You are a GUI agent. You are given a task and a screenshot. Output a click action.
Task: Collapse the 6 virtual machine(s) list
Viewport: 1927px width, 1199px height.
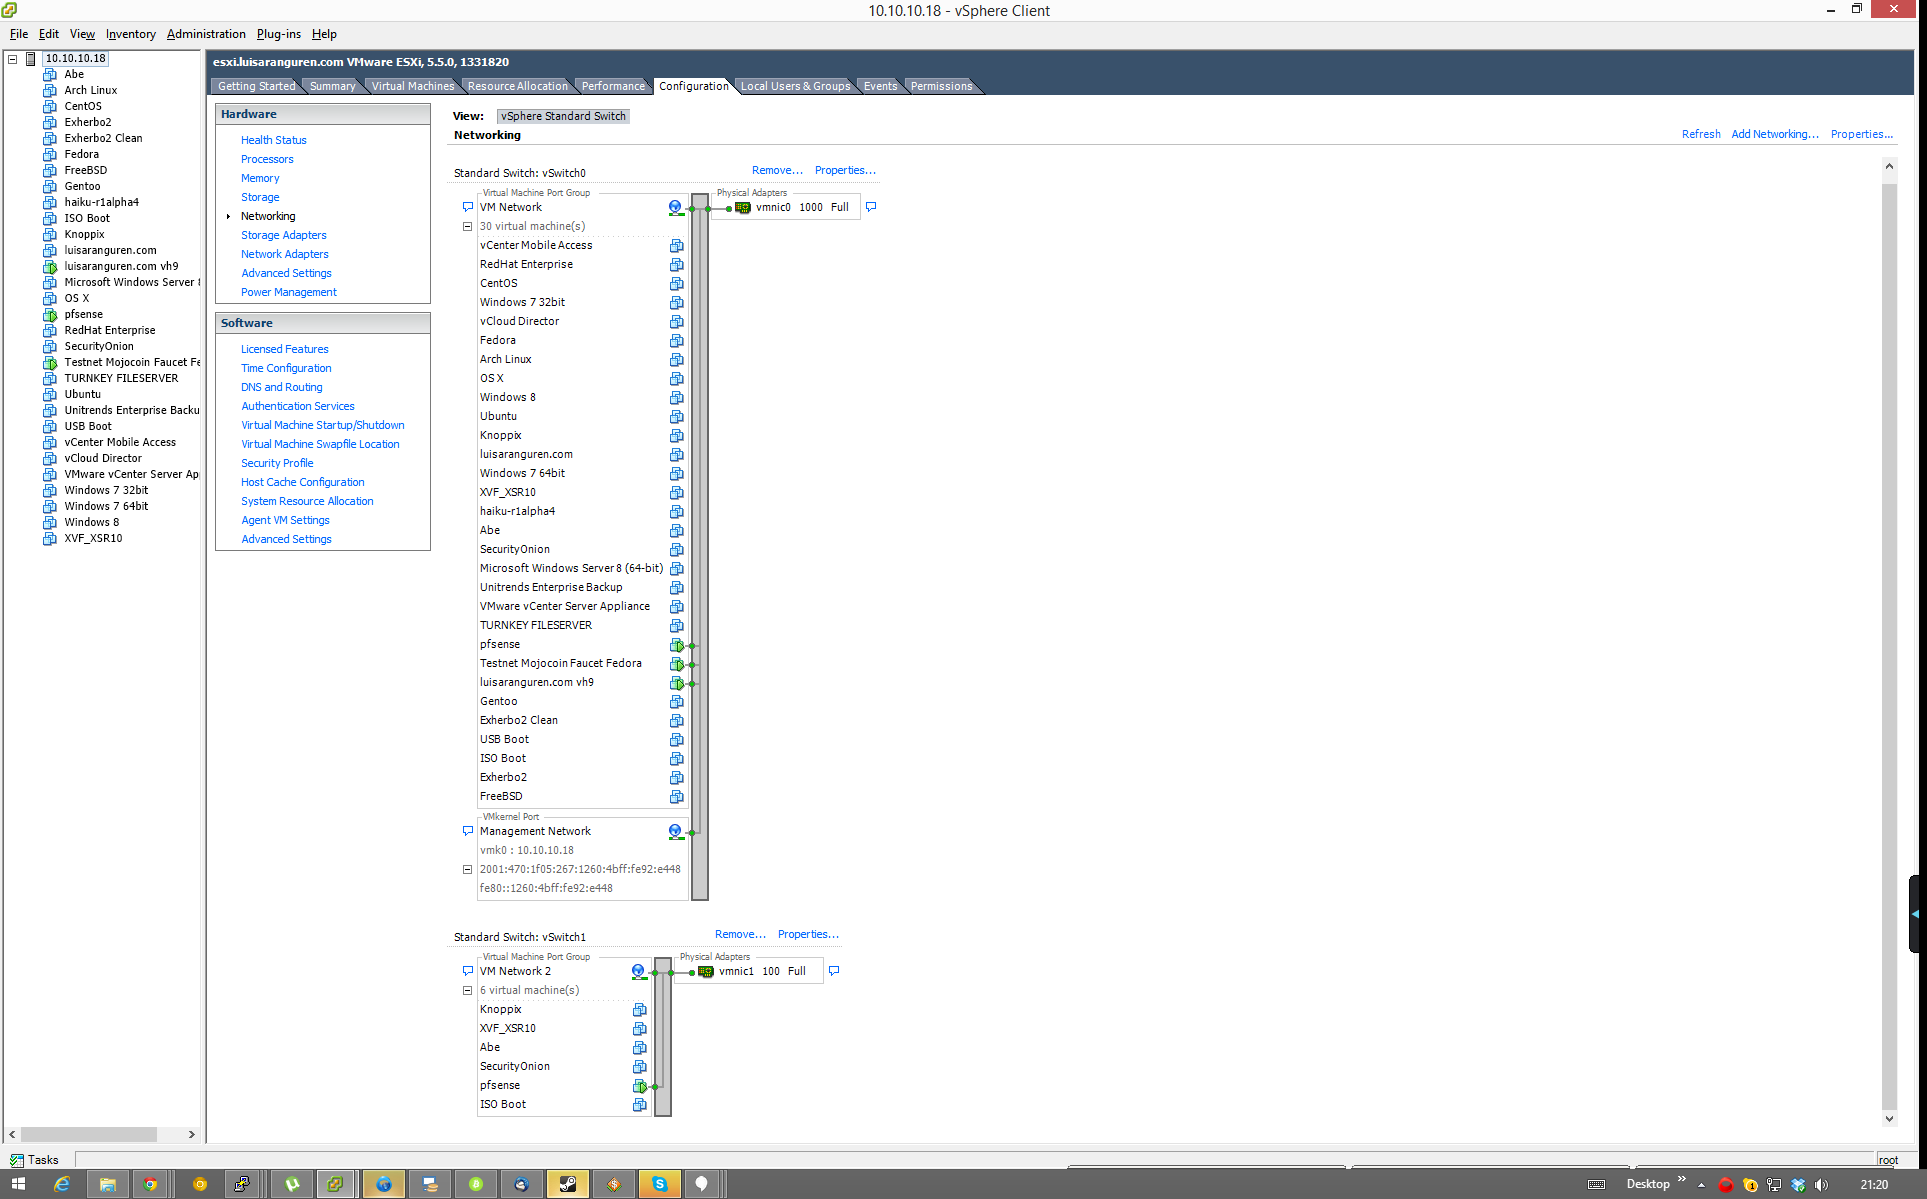467,991
